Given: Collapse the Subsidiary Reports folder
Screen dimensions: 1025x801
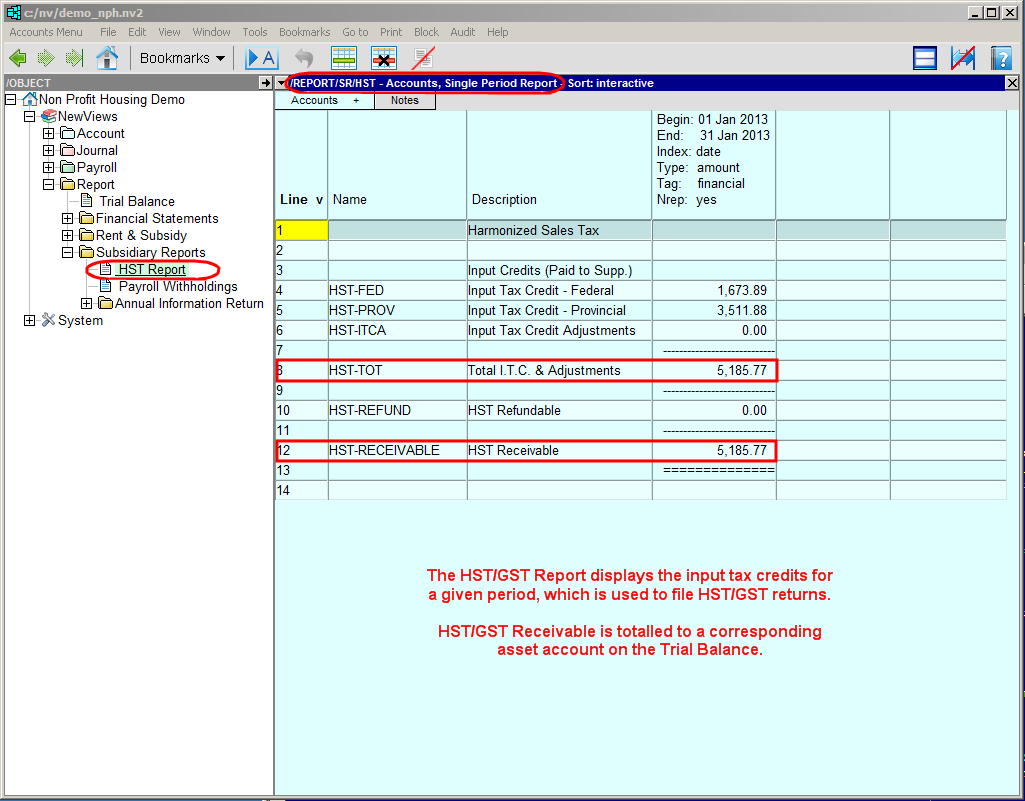Looking at the screenshot, I should pyautogui.click(x=67, y=252).
